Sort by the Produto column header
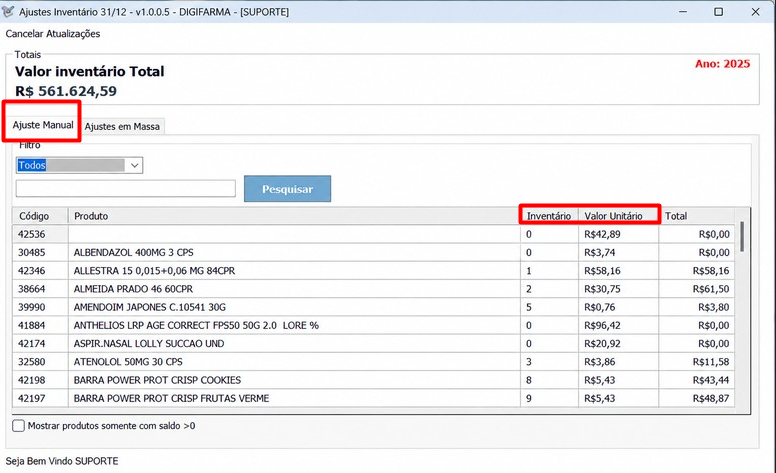 [x=294, y=216]
